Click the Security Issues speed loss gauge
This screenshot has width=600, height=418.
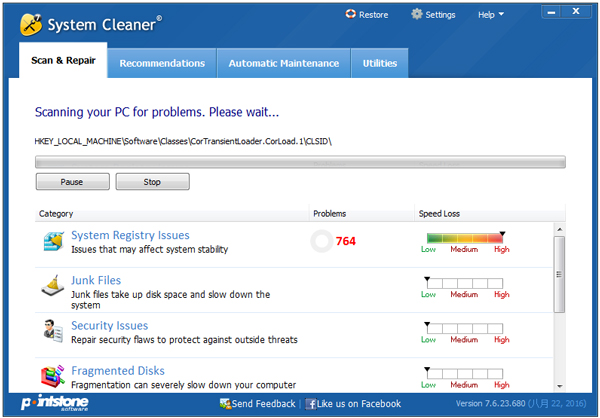pyautogui.click(x=465, y=328)
